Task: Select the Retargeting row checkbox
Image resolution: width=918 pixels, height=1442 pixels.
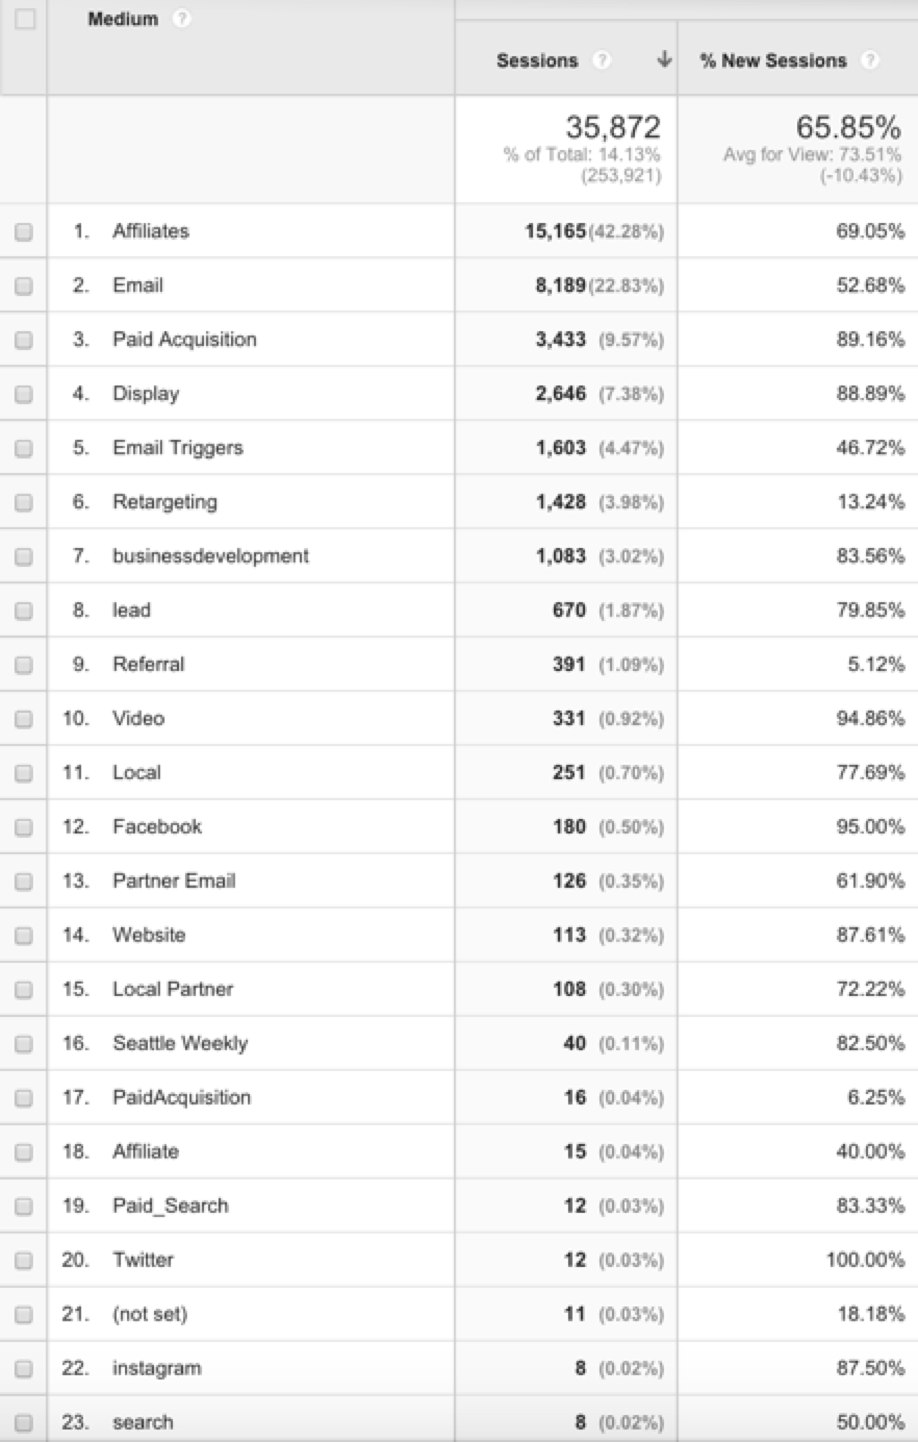Action: pos(24,502)
